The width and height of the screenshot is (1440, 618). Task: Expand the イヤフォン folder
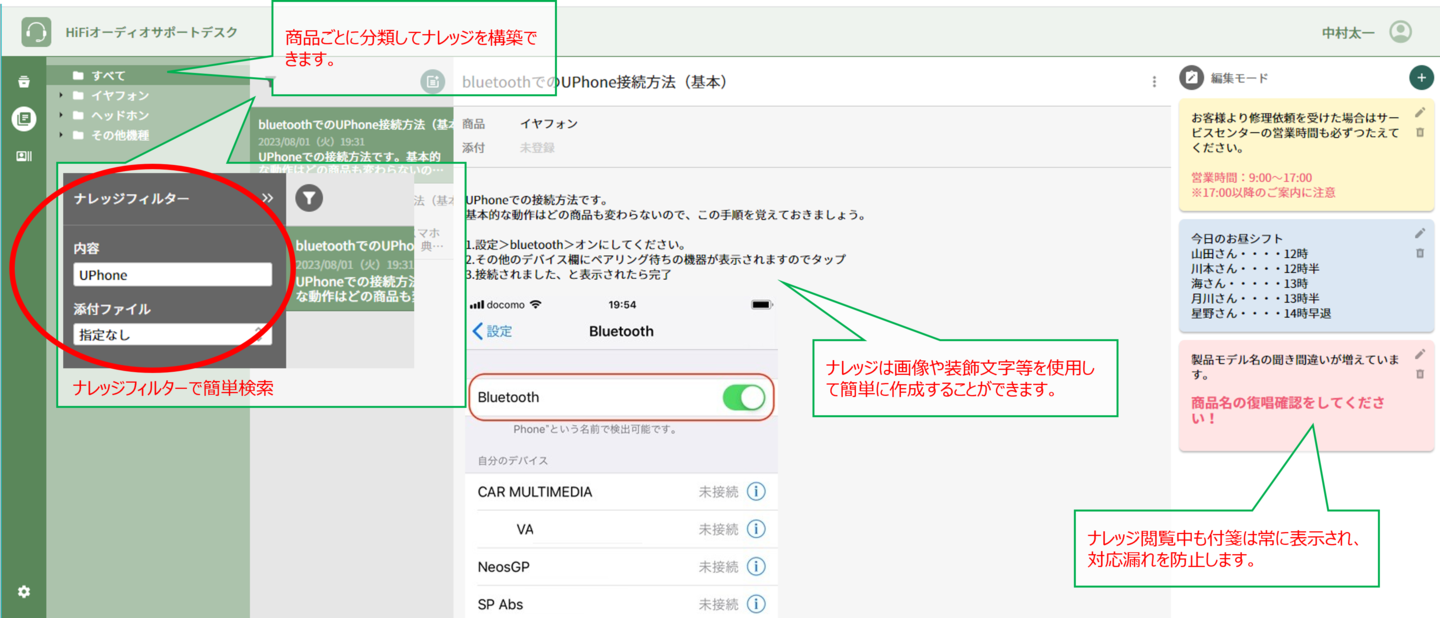pos(62,96)
